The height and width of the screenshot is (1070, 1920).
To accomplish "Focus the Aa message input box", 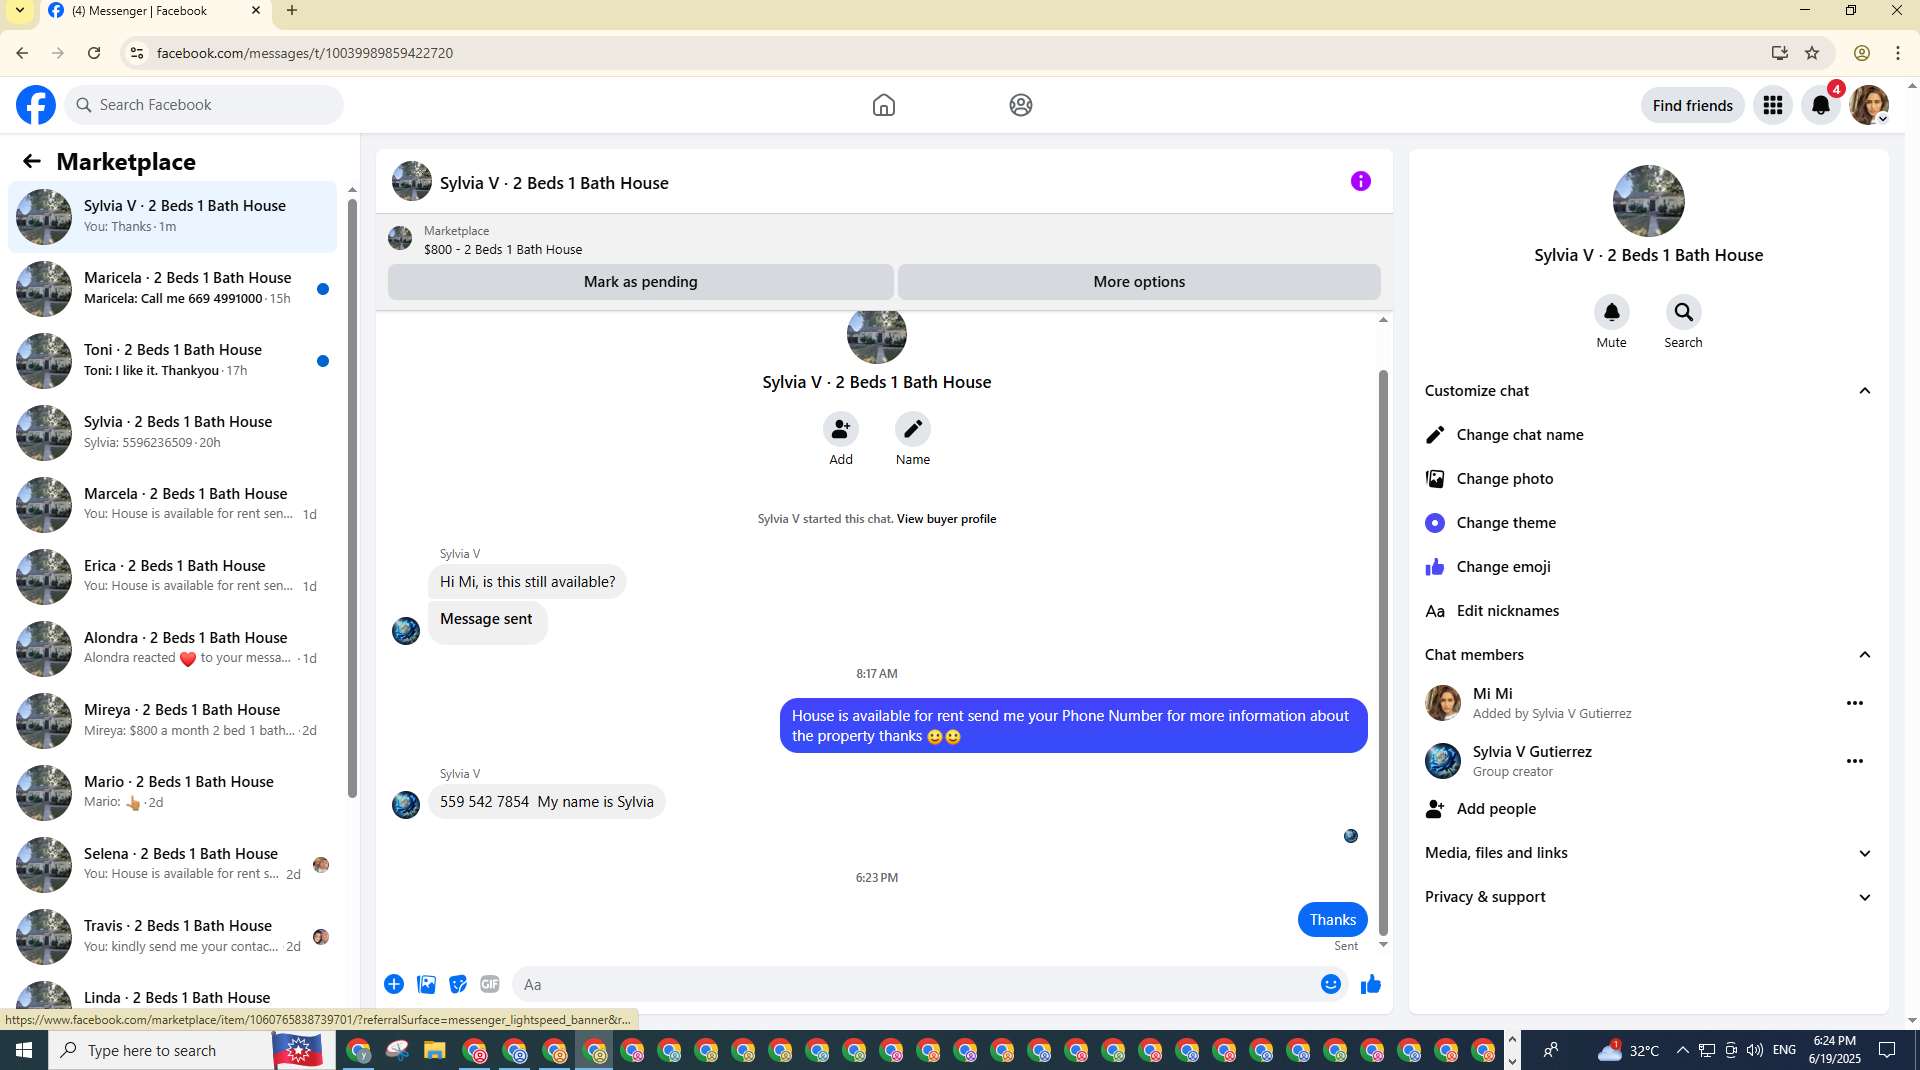I will click(x=914, y=984).
